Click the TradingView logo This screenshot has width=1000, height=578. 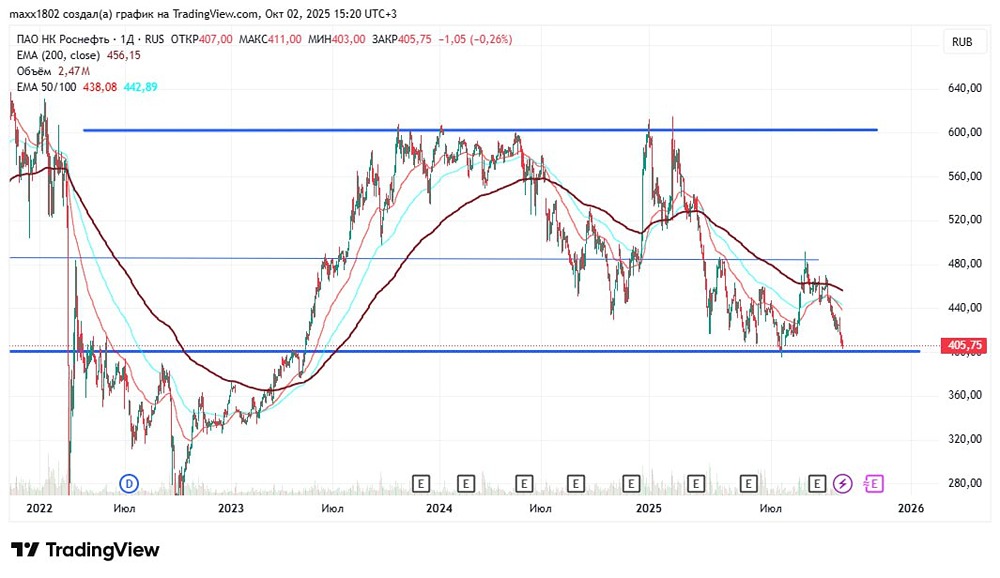(85, 549)
